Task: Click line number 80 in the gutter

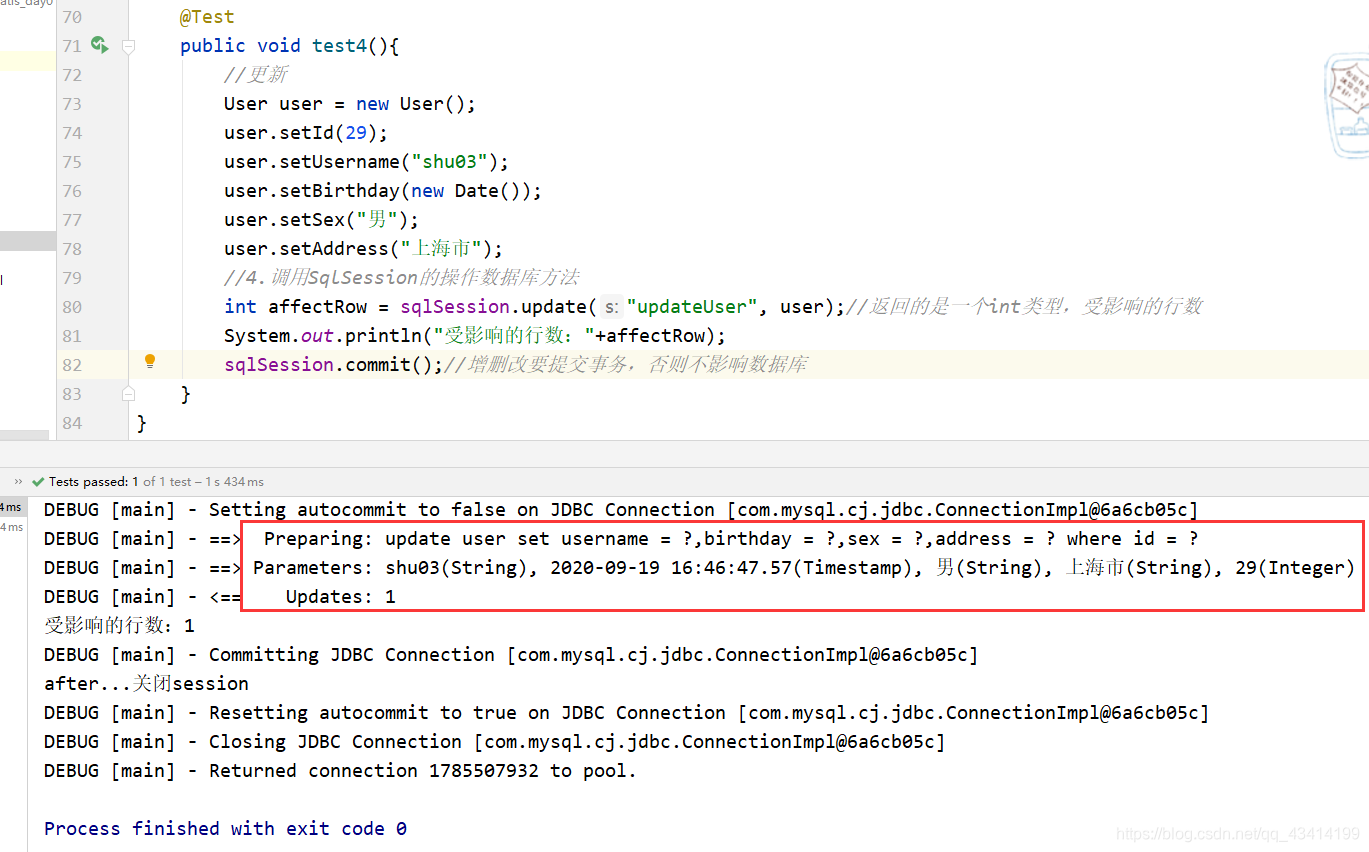Action: [72, 307]
